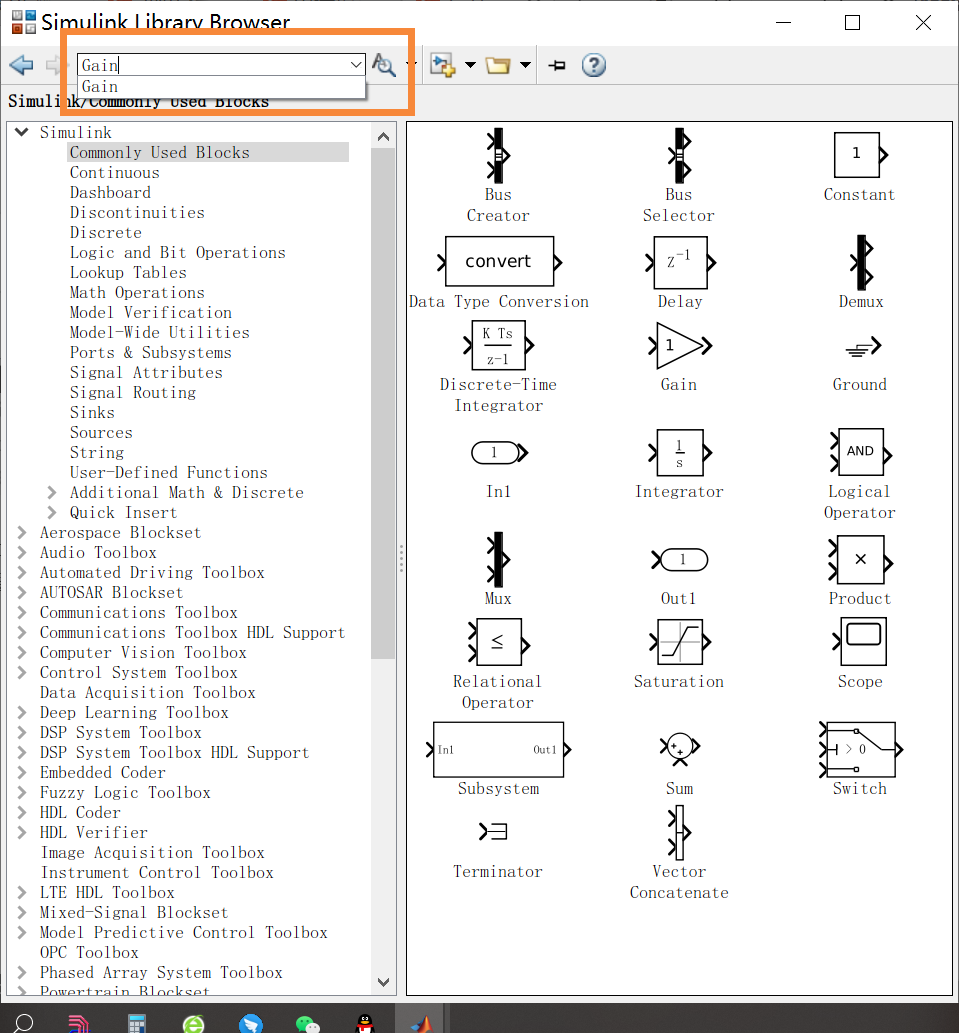Click tree scrollbar up arrow

(x=383, y=137)
